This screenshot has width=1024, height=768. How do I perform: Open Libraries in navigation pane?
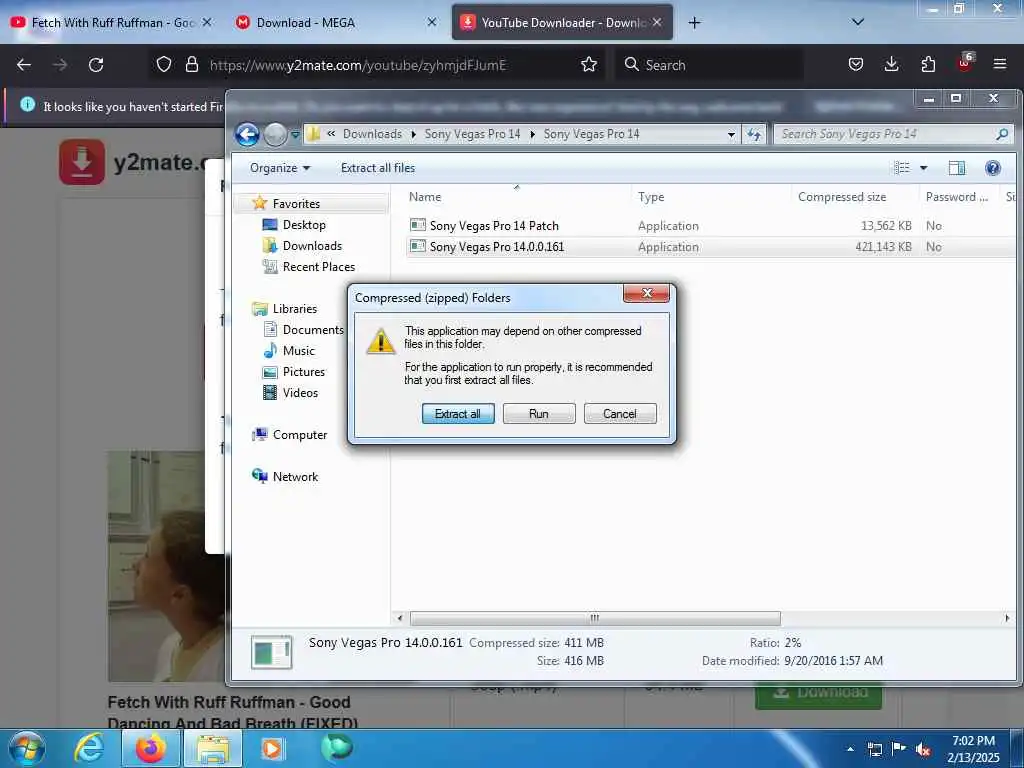click(295, 308)
